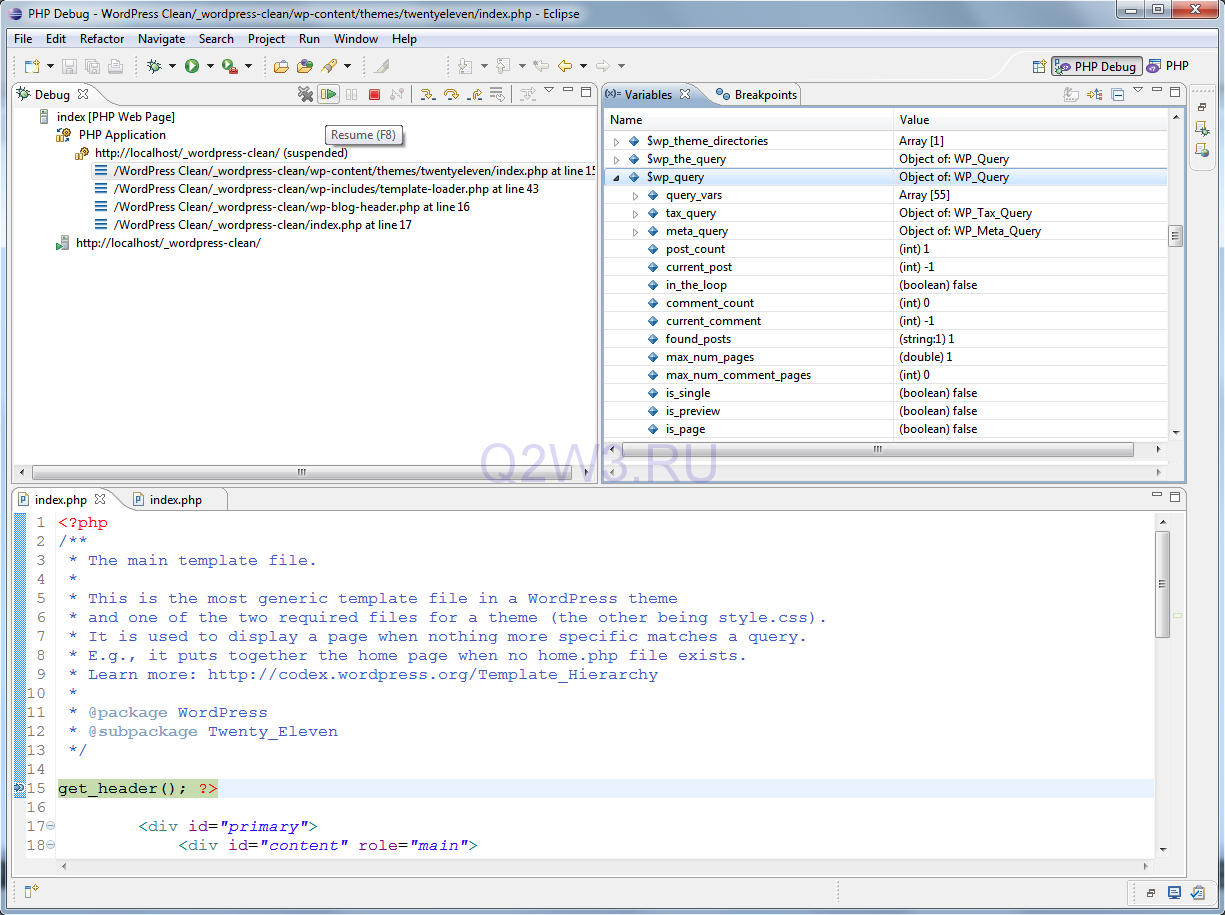Click Show Logical Structure icon in Variables

pyautogui.click(x=1095, y=95)
